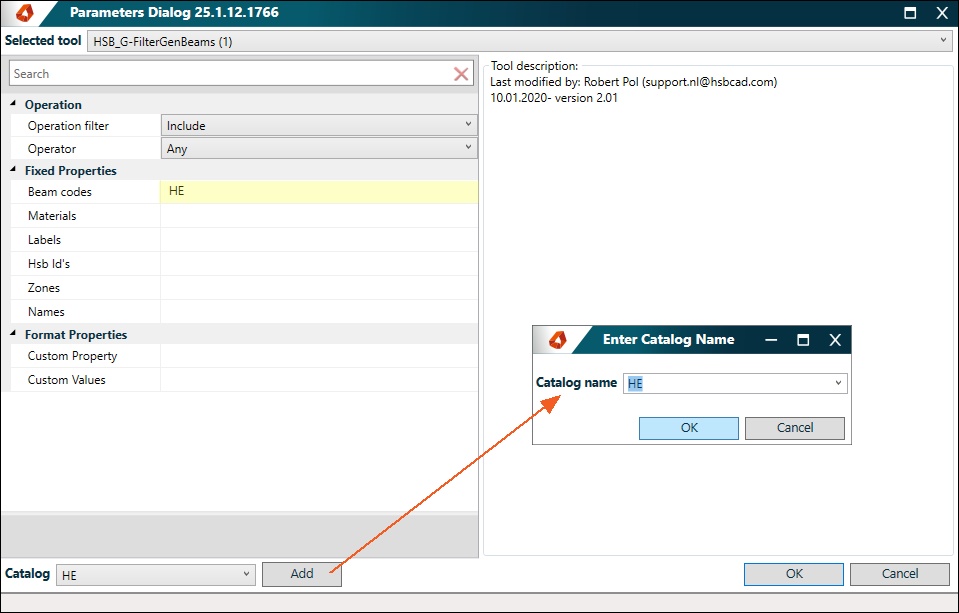Collapse the Fixed Properties section
This screenshot has width=959, height=613.
point(13,170)
